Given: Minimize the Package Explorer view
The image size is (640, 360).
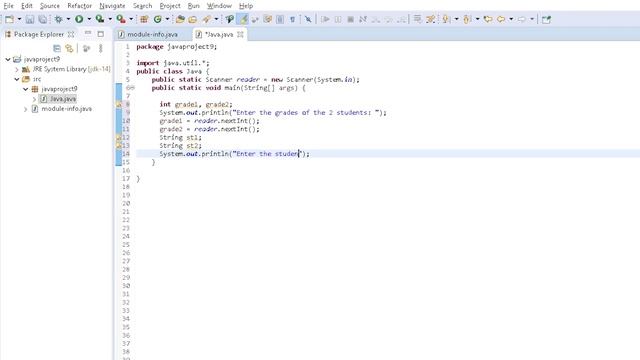Looking at the screenshot, I should pyautogui.click(x=88, y=33).
